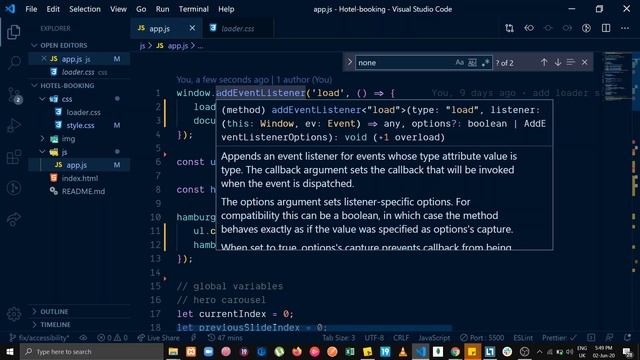Open Source Control view with badge 2
The image size is (640, 360).
14,95
